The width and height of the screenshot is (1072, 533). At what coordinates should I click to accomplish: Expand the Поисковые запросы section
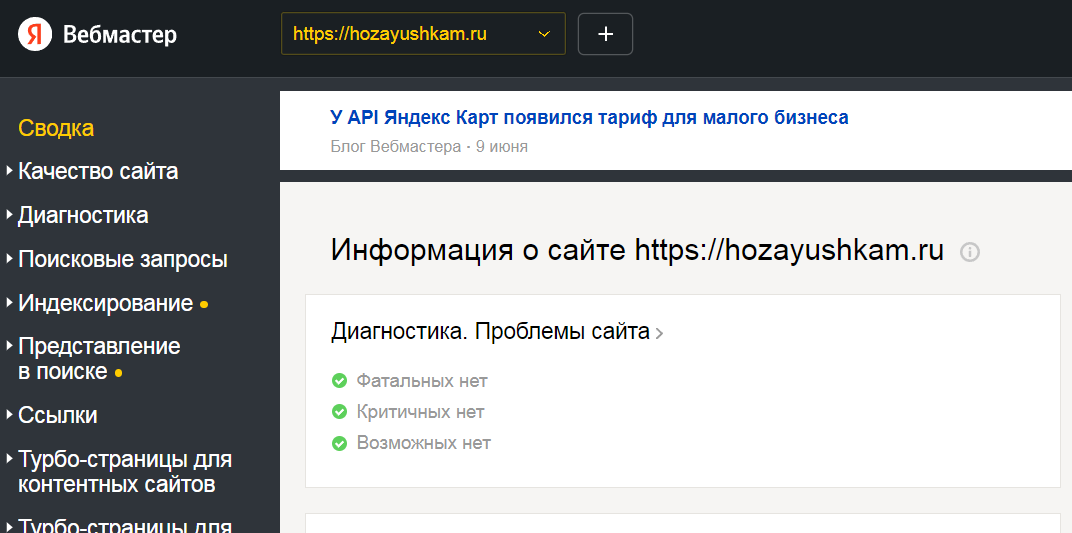123,259
